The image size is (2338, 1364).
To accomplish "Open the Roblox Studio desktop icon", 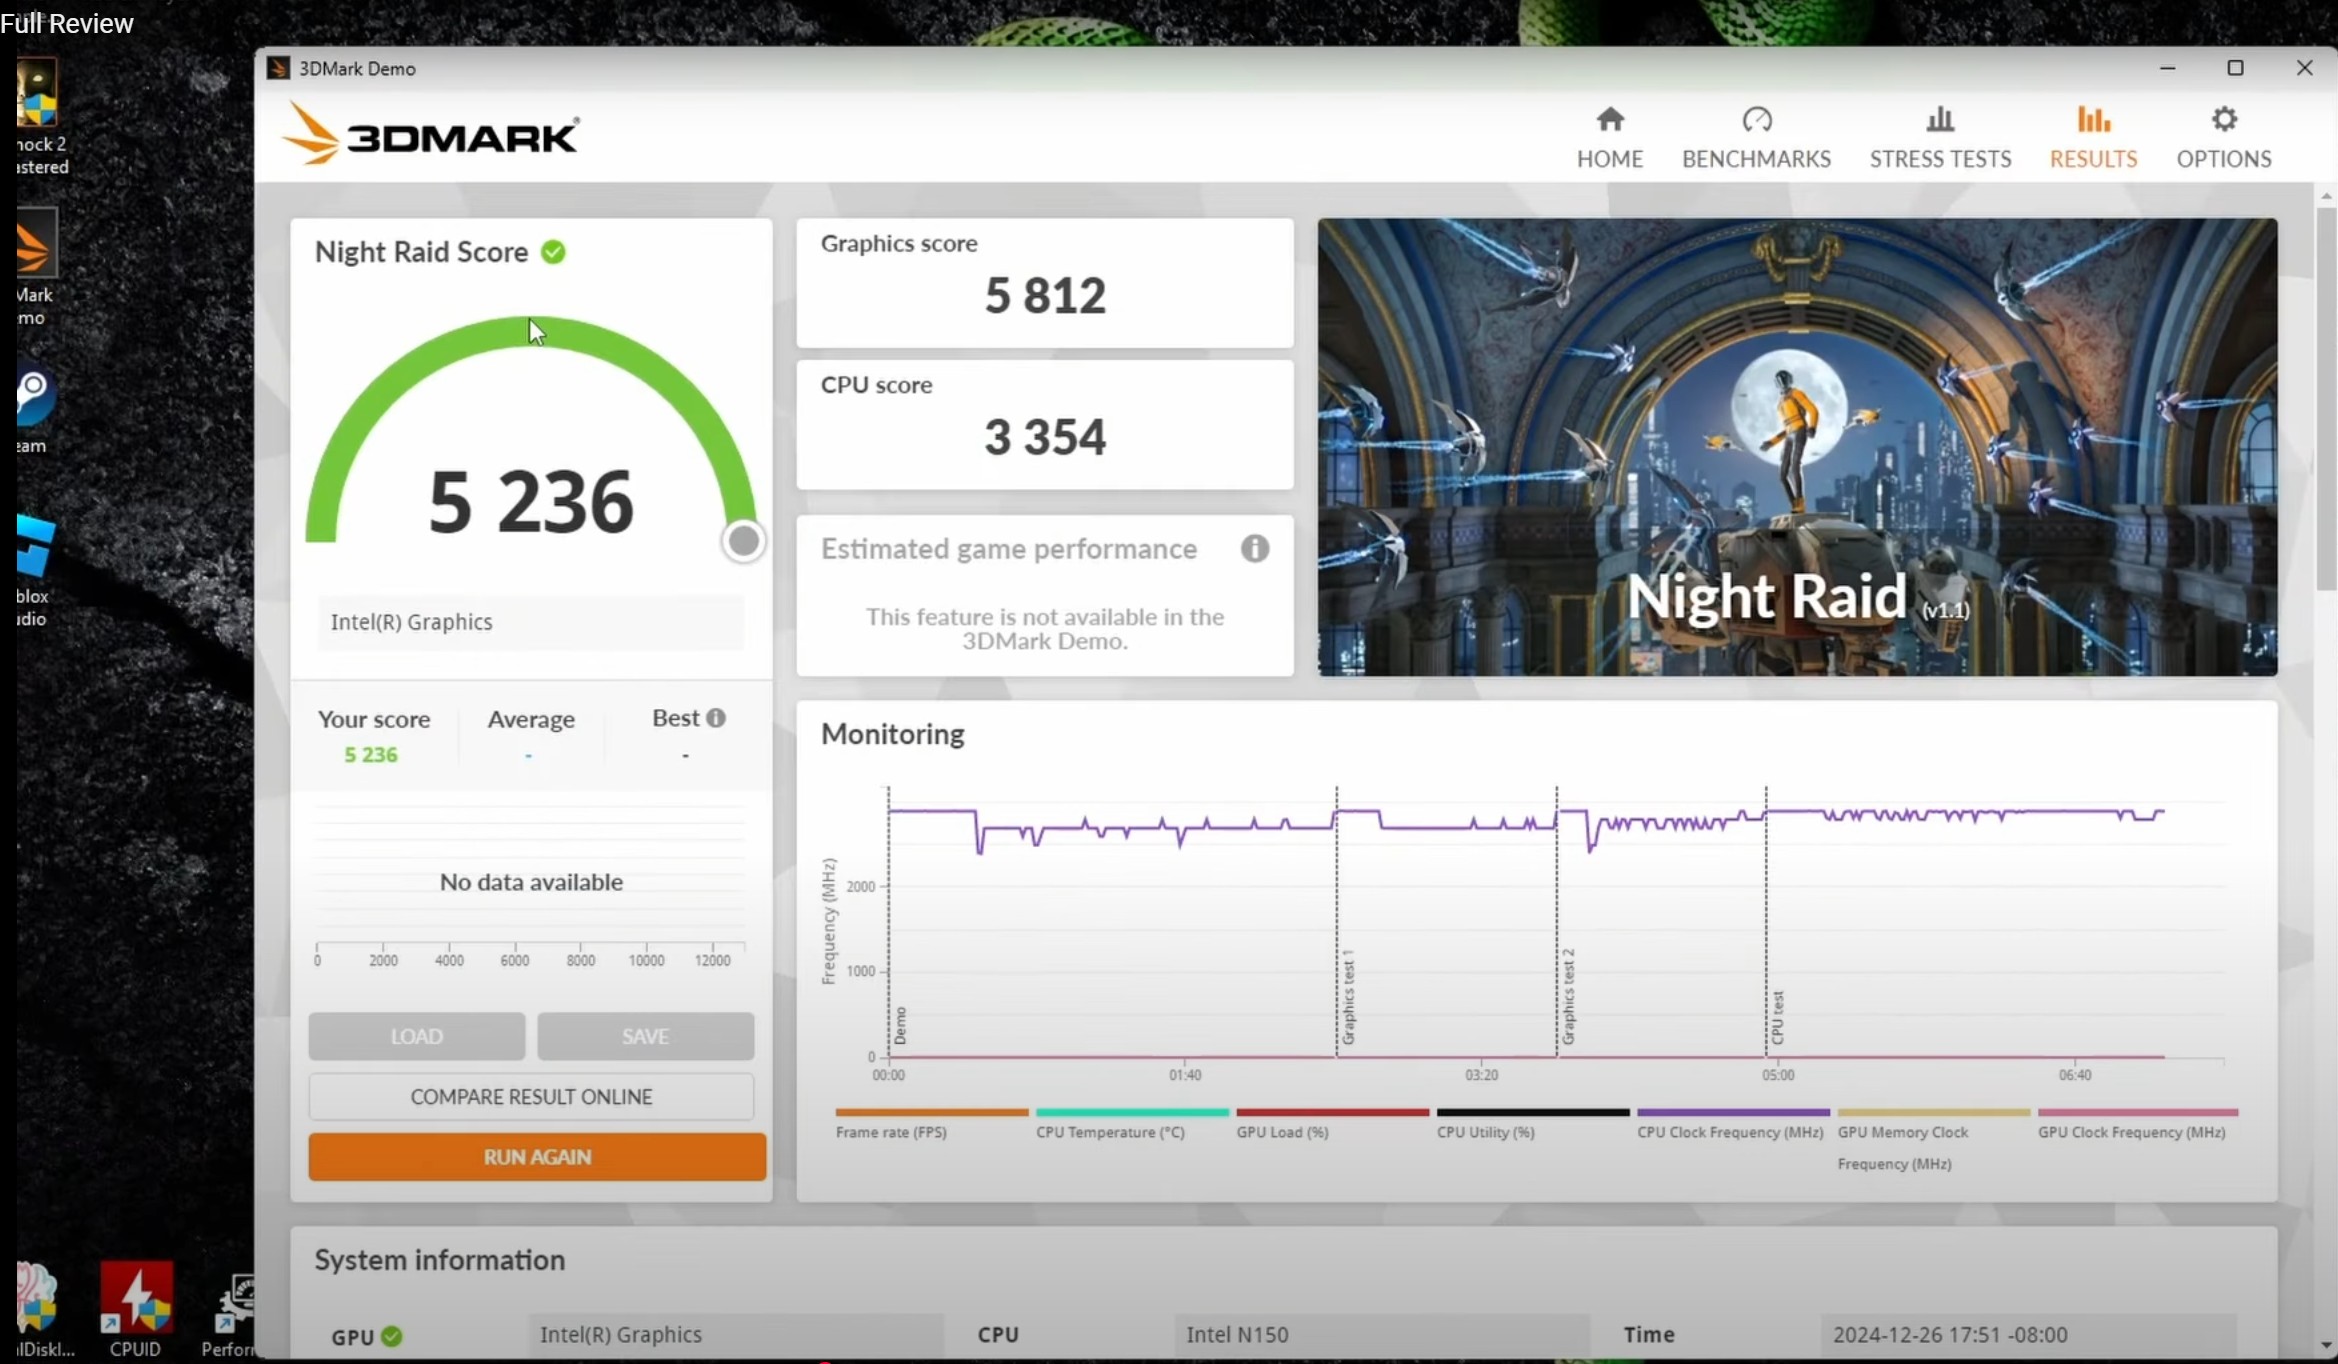I will click(34, 570).
